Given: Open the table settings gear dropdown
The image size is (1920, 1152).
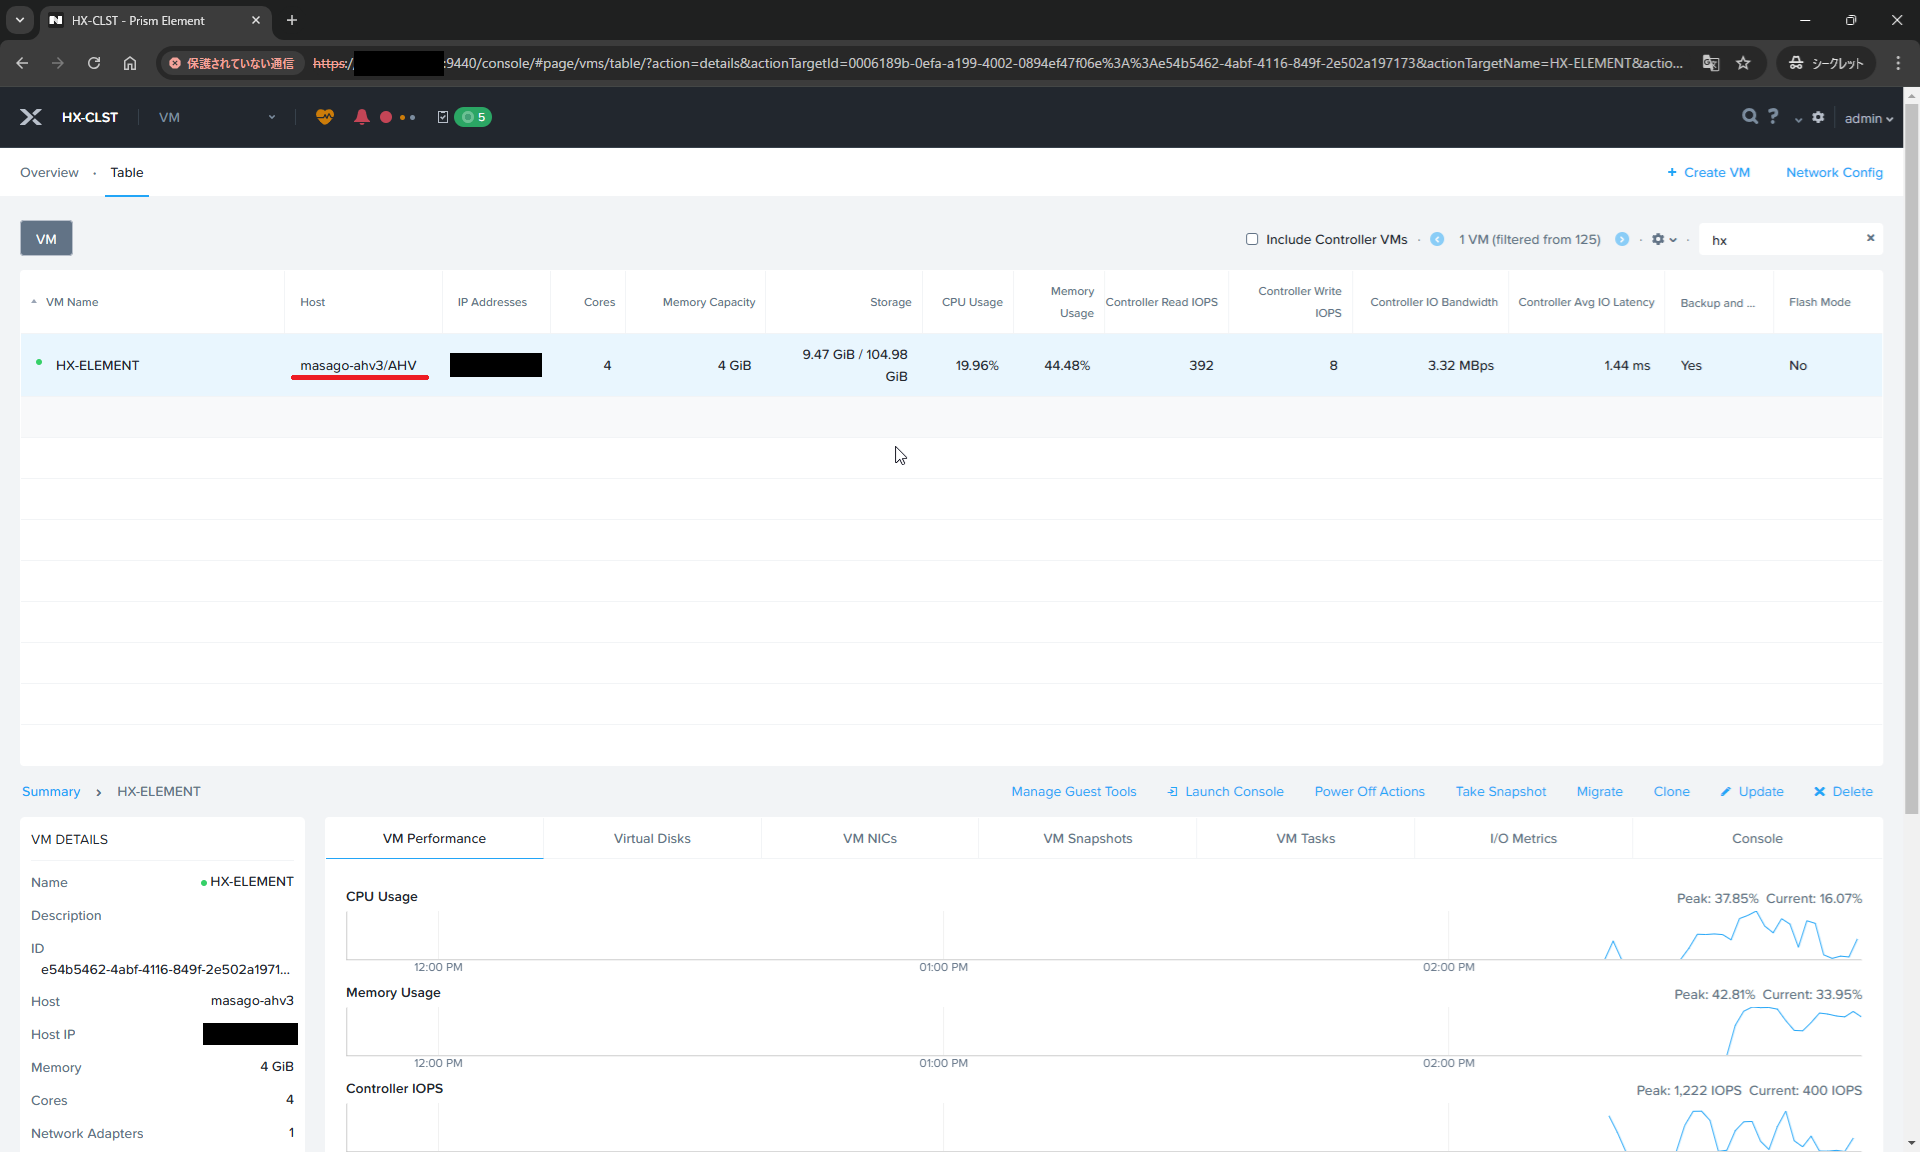Looking at the screenshot, I should (1664, 239).
